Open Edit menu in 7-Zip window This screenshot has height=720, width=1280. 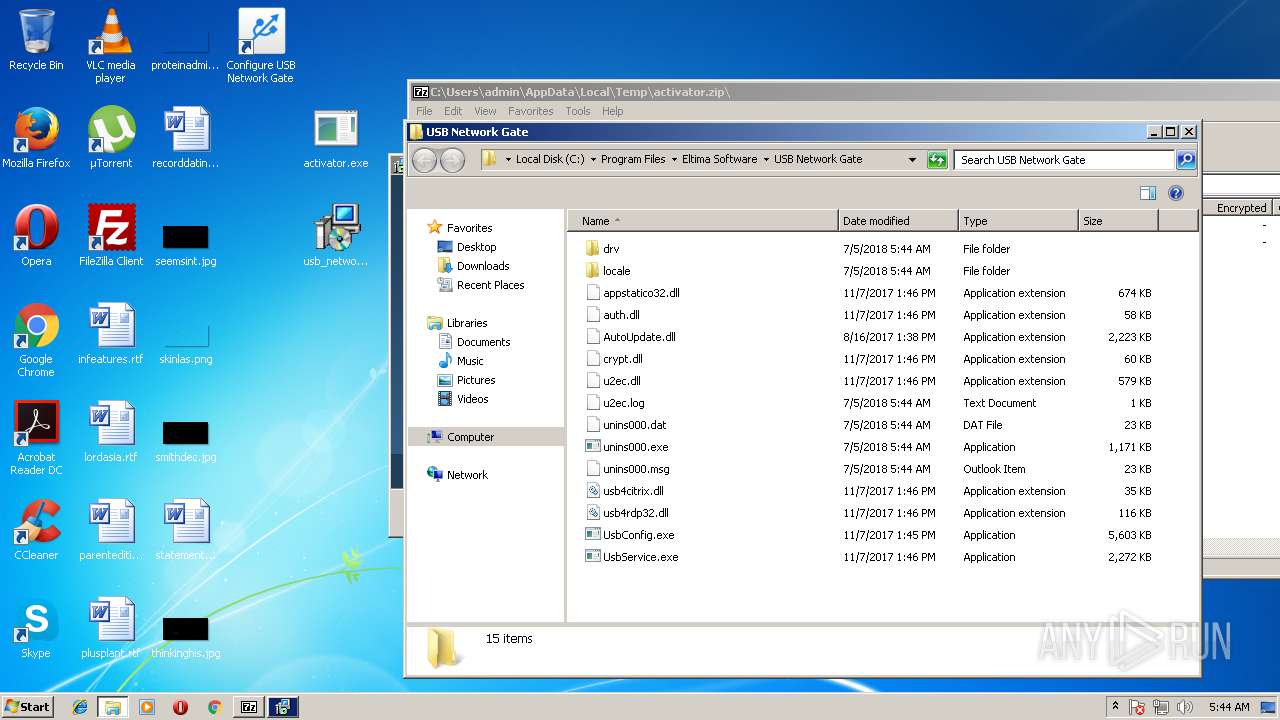[453, 111]
